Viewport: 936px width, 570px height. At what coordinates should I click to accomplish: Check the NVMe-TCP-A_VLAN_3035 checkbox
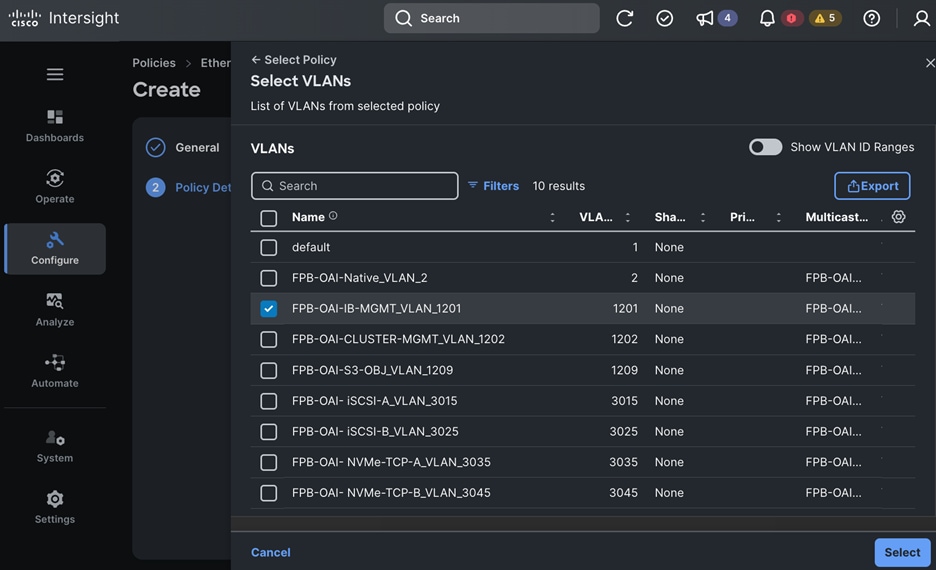coord(269,463)
